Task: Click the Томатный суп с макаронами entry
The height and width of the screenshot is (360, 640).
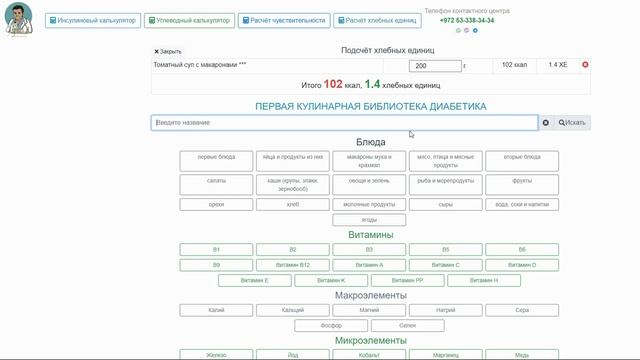Action: point(200,64)
